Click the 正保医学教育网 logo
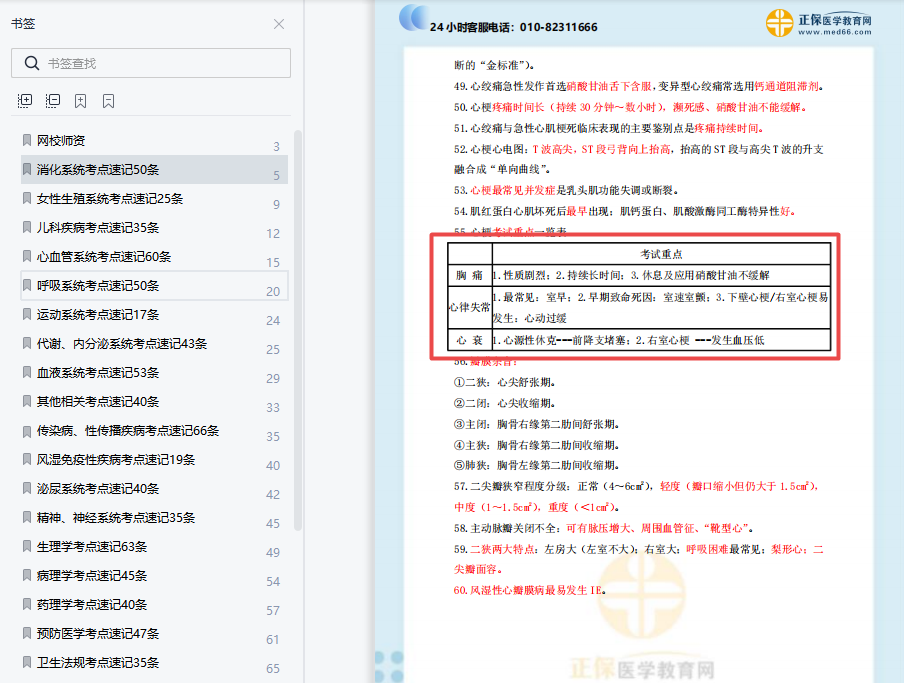 (778, 22)
